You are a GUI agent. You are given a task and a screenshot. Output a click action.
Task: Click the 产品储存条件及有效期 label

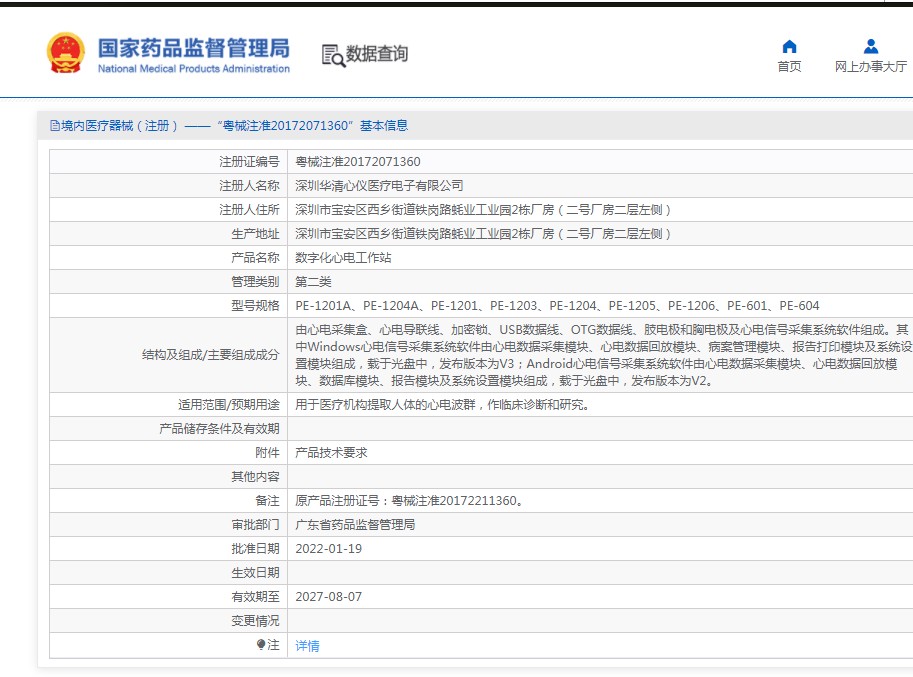pyautogui.click(x=219, y=429)
